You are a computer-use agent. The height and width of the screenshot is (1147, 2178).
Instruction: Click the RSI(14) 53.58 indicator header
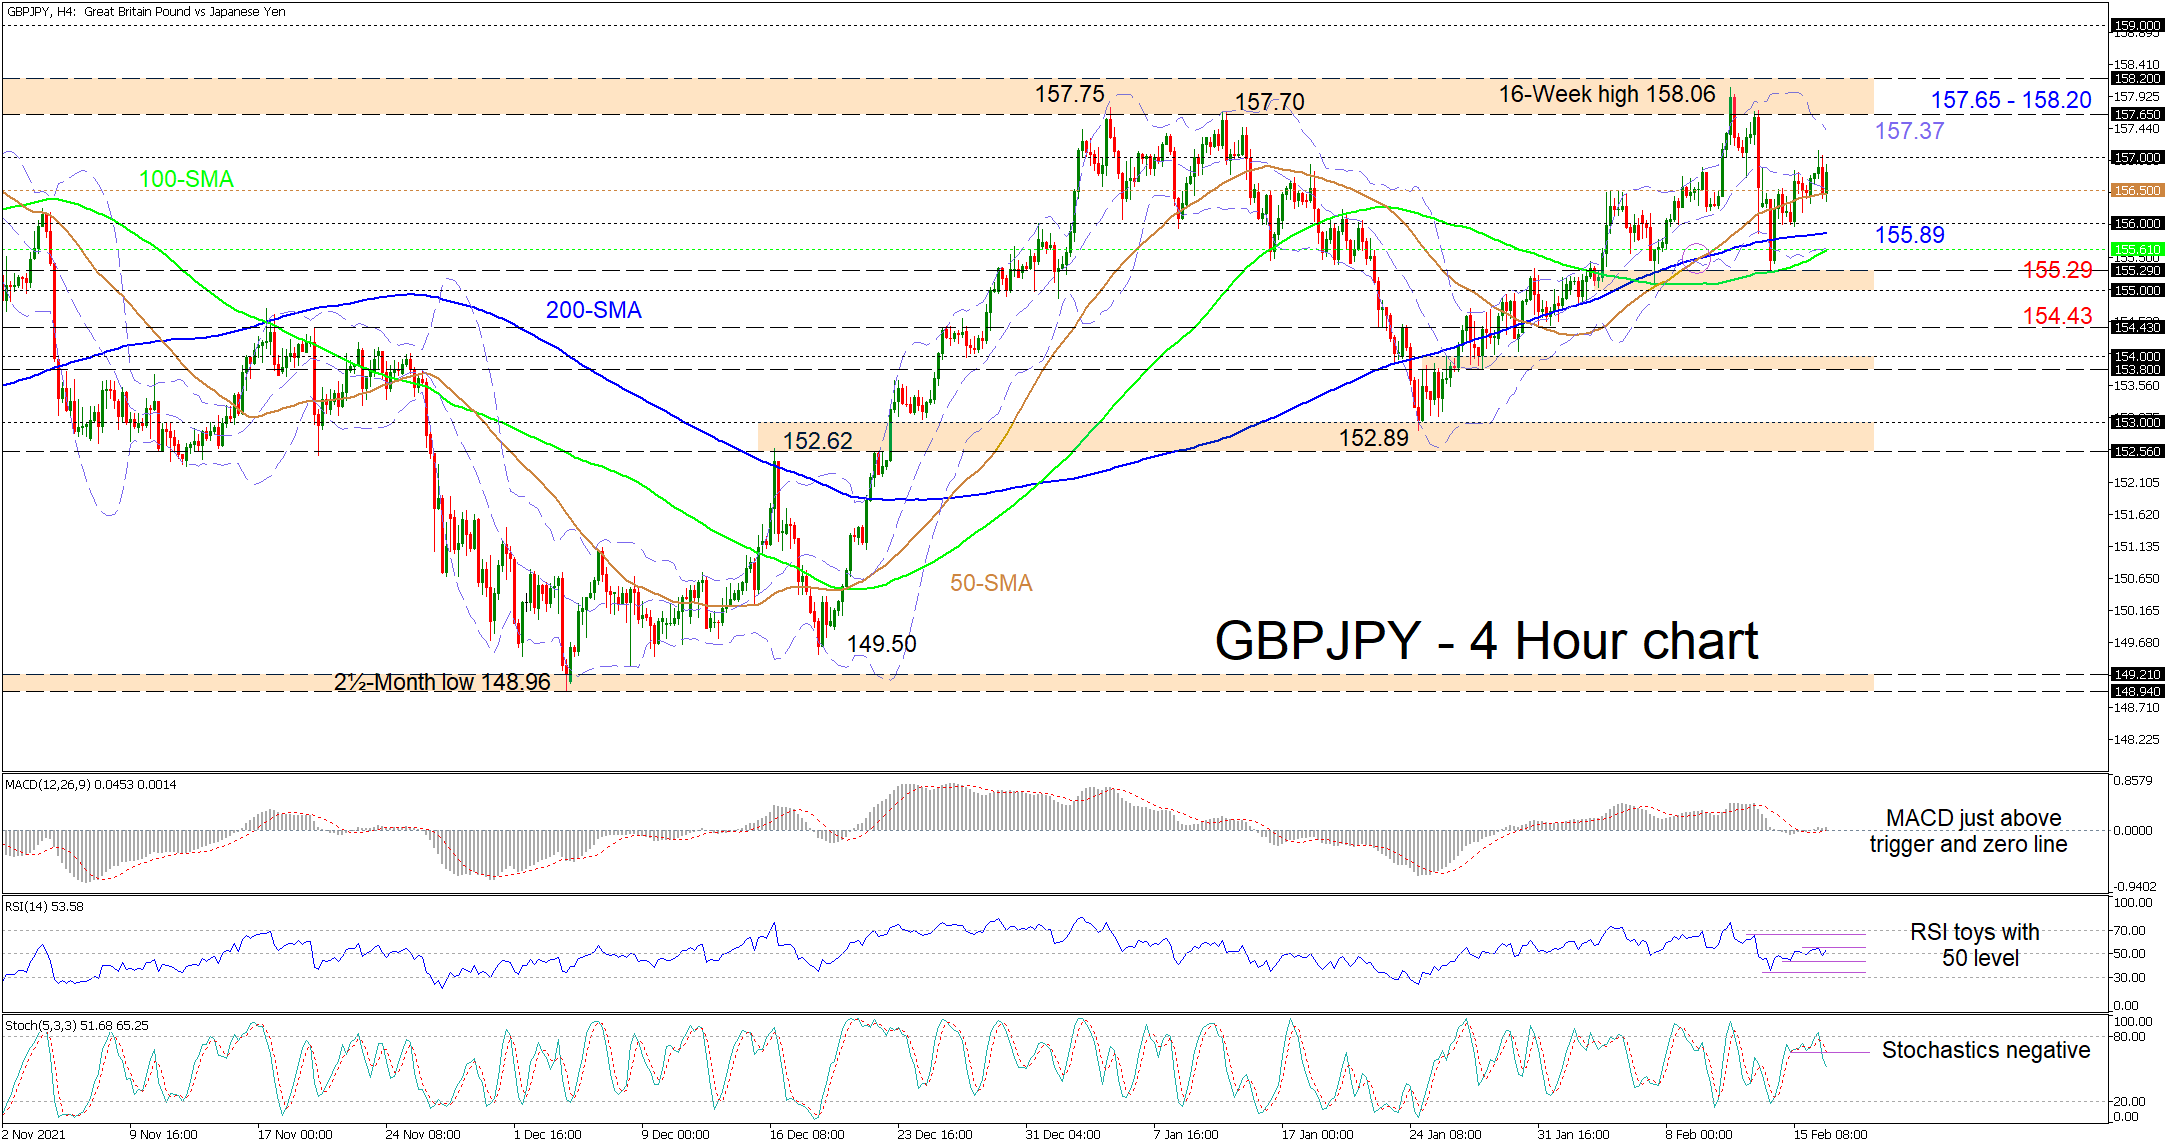(x=44, y=907)
